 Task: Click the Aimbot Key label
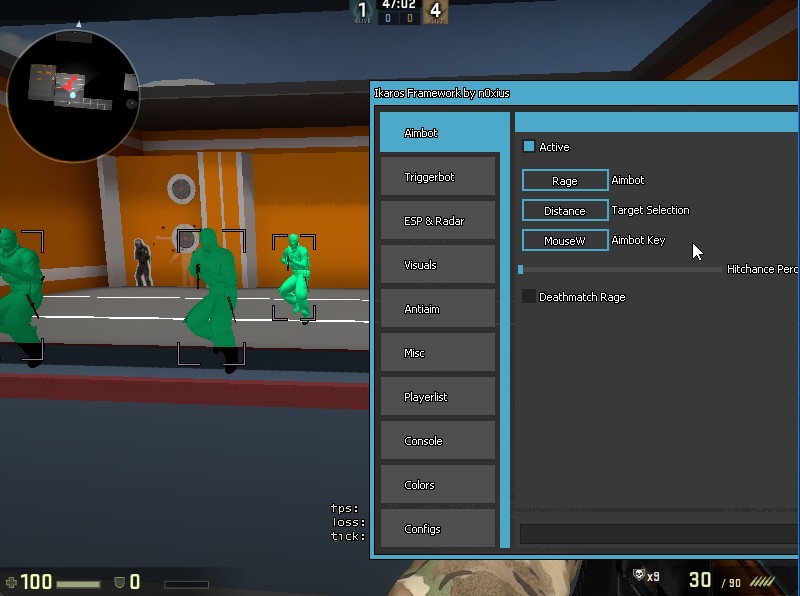[x=638, y=240]
